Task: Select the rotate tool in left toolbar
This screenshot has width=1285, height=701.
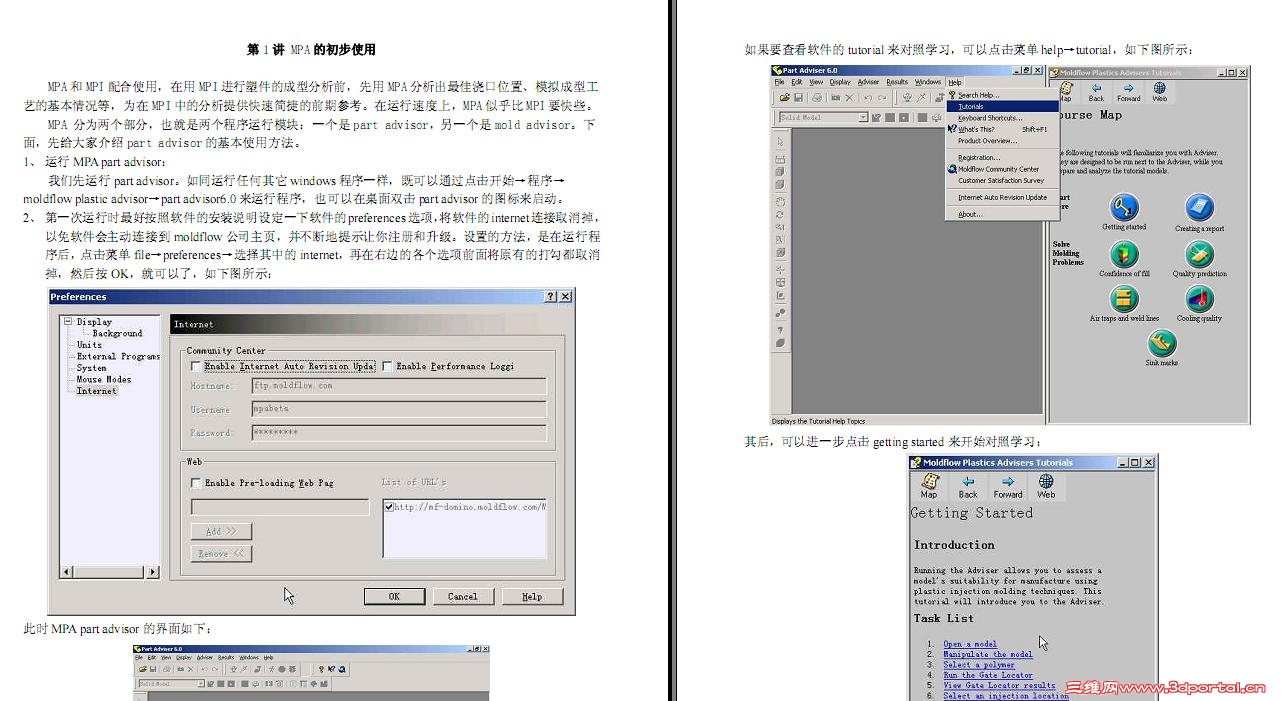Action: [x=780, y=214]
